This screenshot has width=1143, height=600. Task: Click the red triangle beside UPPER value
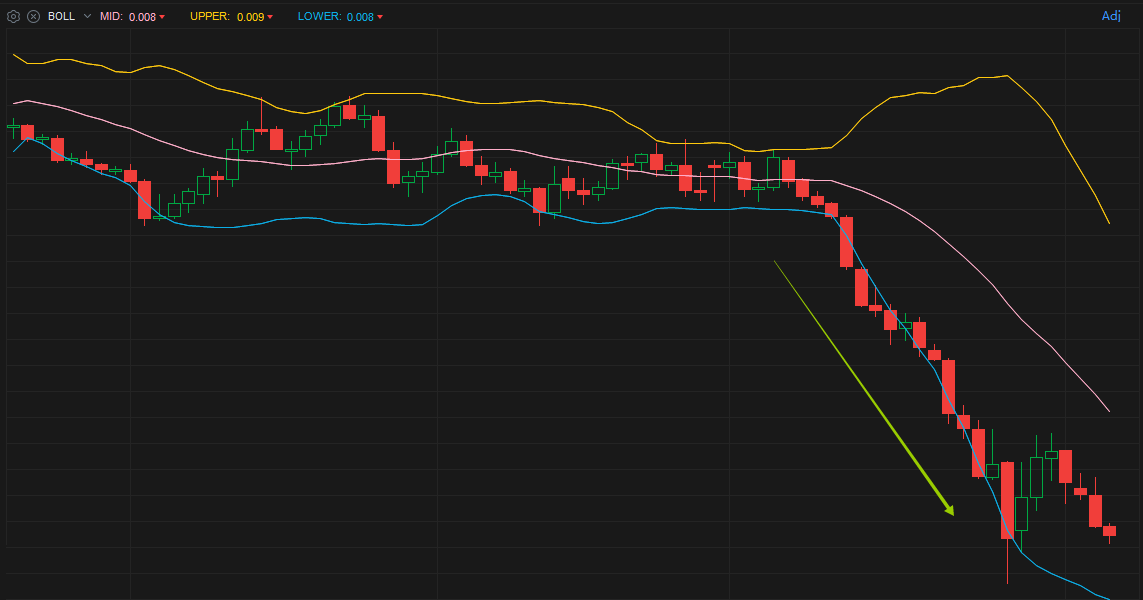pos(271,16)
